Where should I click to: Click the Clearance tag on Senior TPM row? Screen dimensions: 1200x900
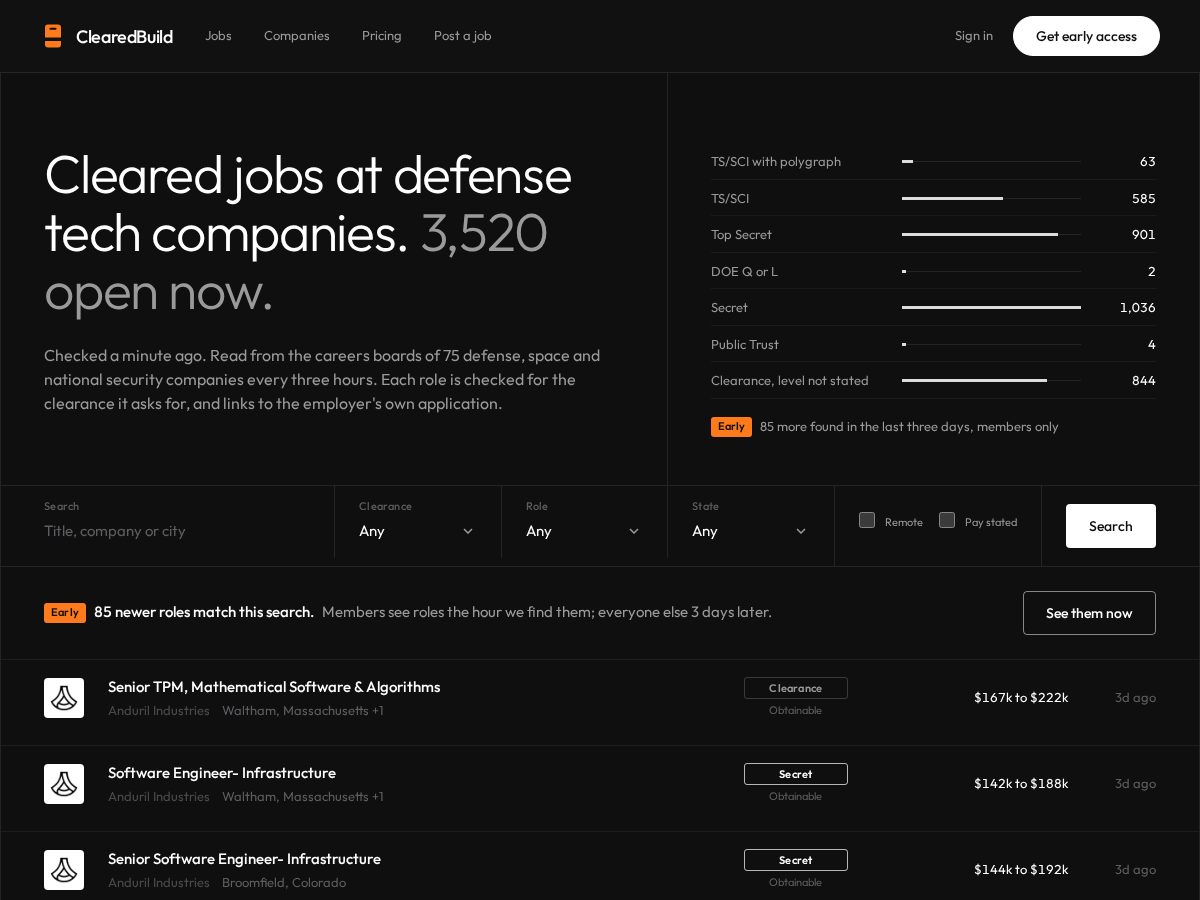pos(796,688)
